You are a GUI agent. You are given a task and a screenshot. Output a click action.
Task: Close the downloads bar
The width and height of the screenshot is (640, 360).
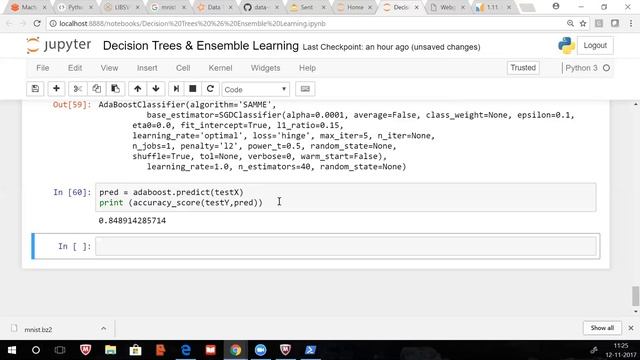point(631,328)
